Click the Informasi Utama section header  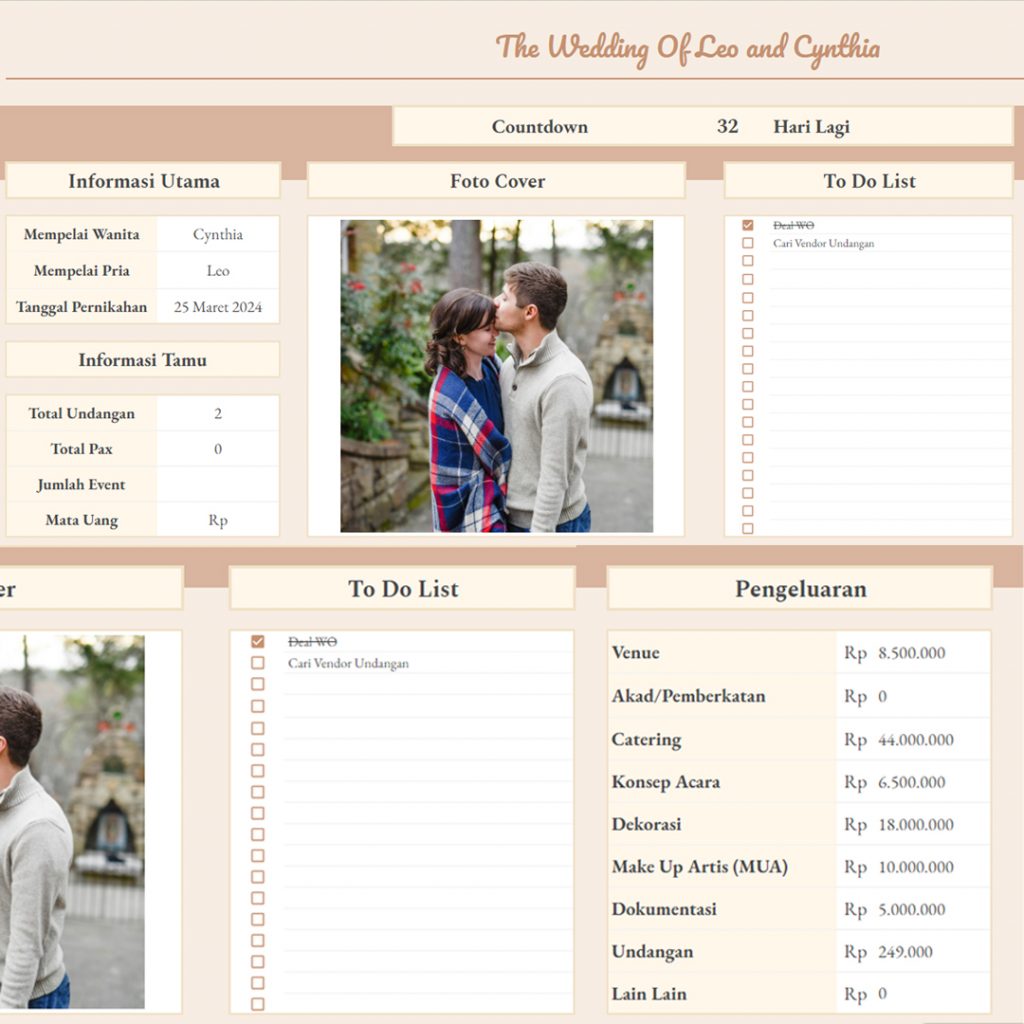(x=143, y=181)
